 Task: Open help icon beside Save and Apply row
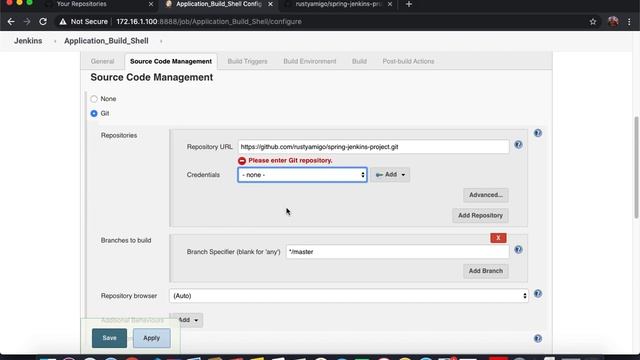(x=538, y=338)
